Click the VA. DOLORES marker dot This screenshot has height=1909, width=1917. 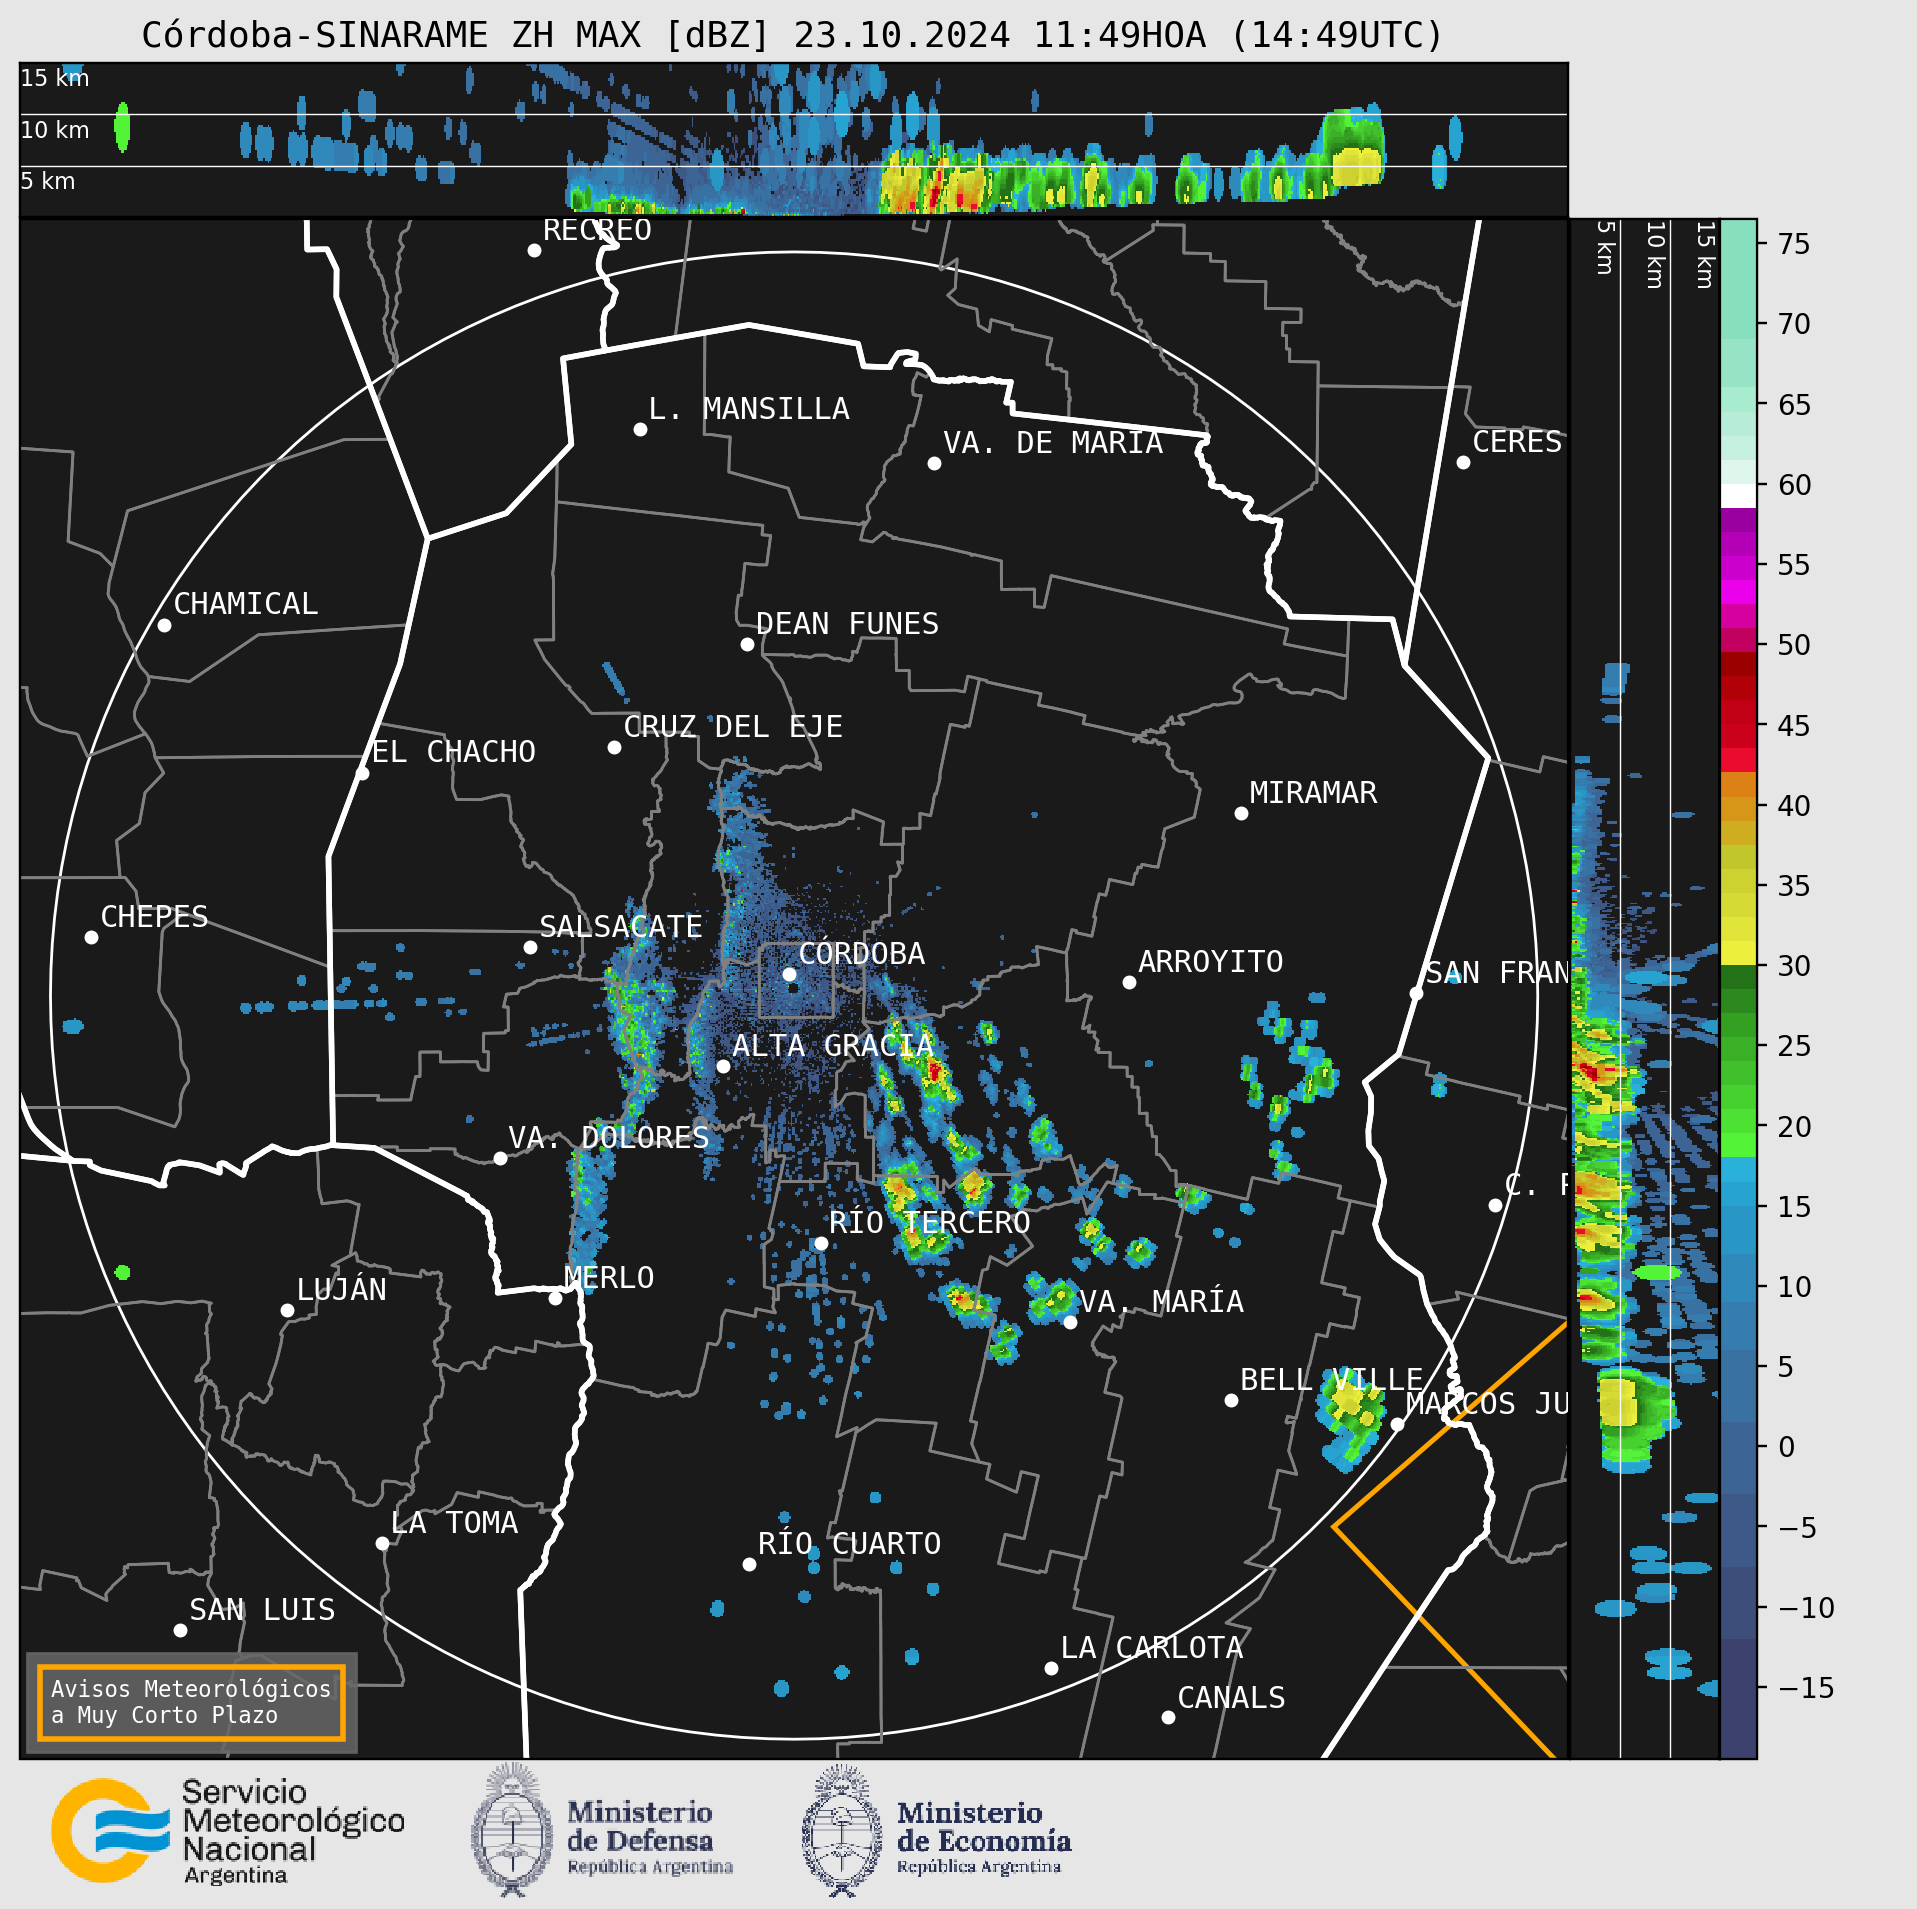[x=500, y=1158]
